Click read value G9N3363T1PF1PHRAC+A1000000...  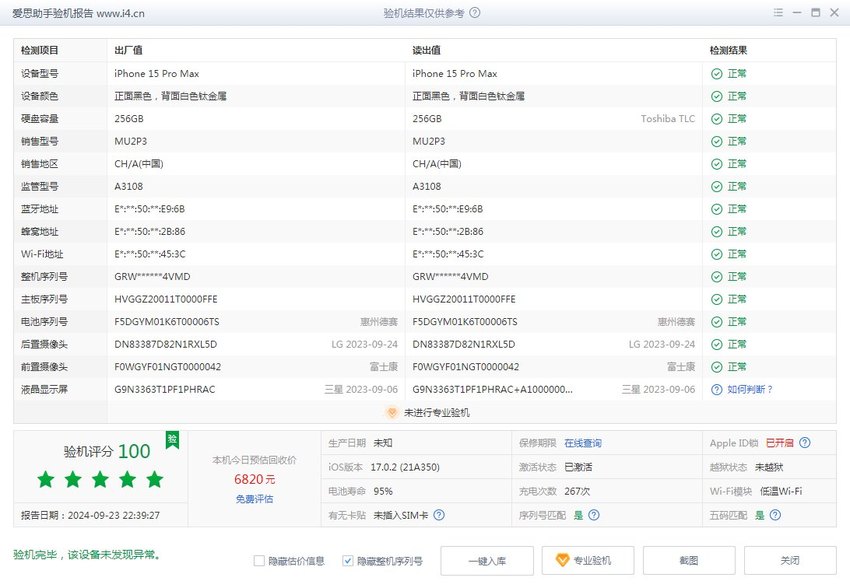click(493, 390)
